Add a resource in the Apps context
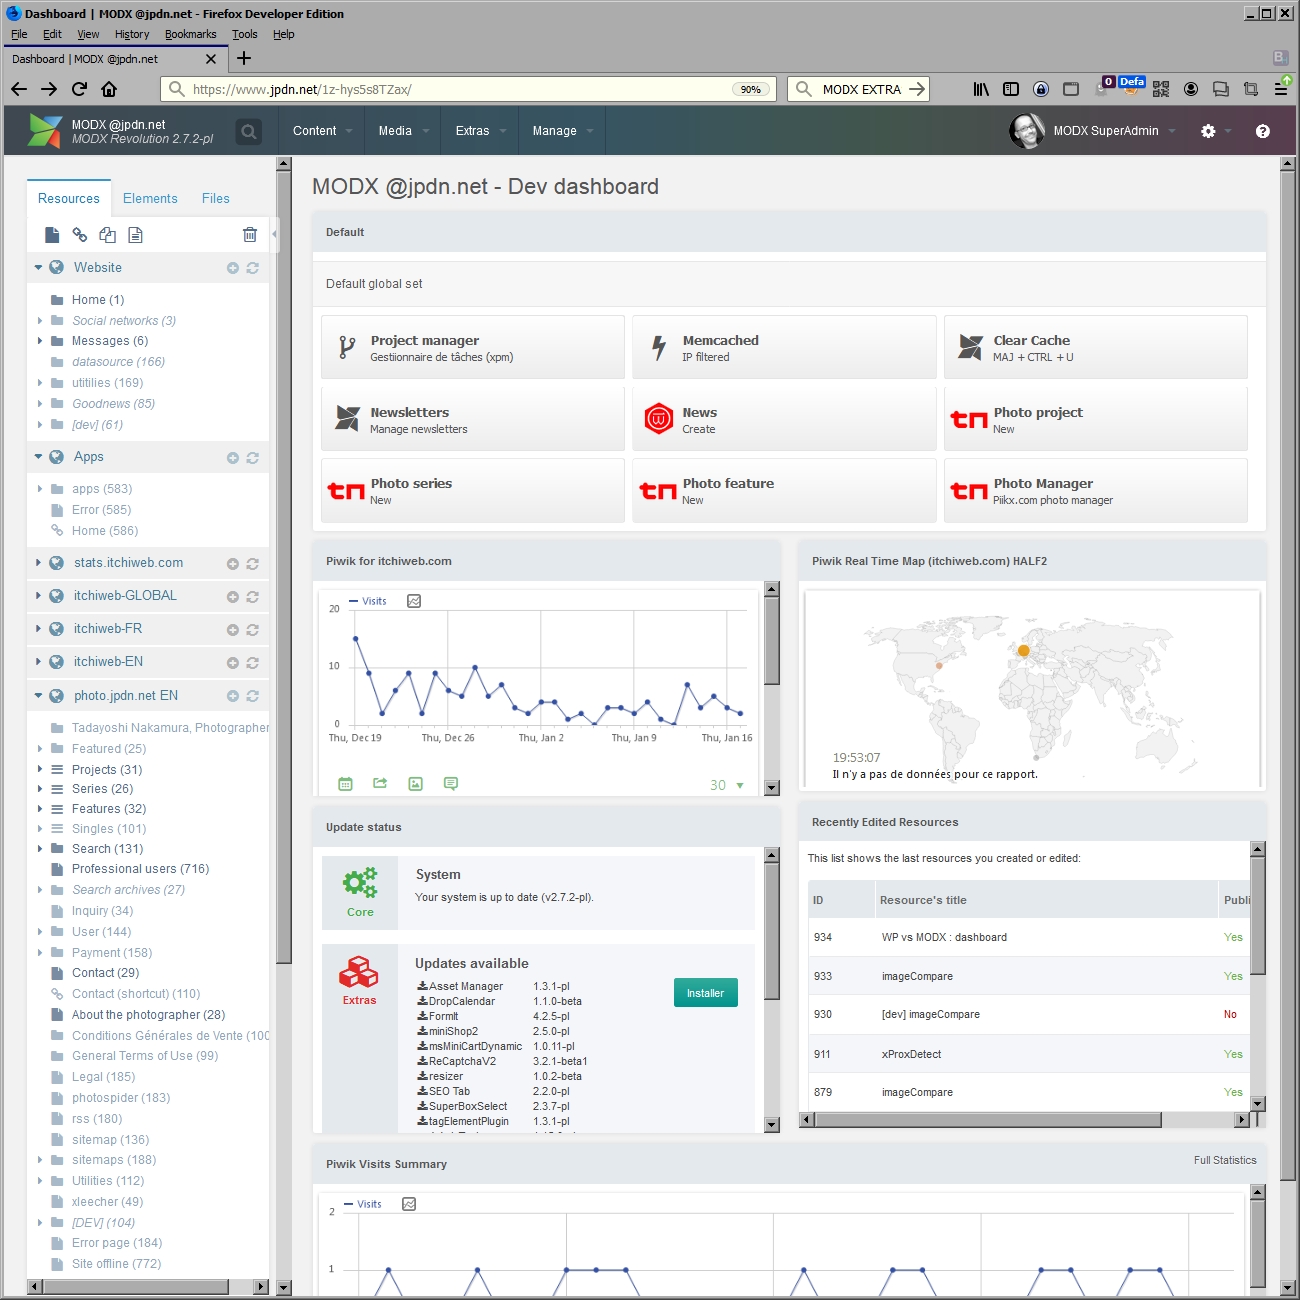 point(233,458)
